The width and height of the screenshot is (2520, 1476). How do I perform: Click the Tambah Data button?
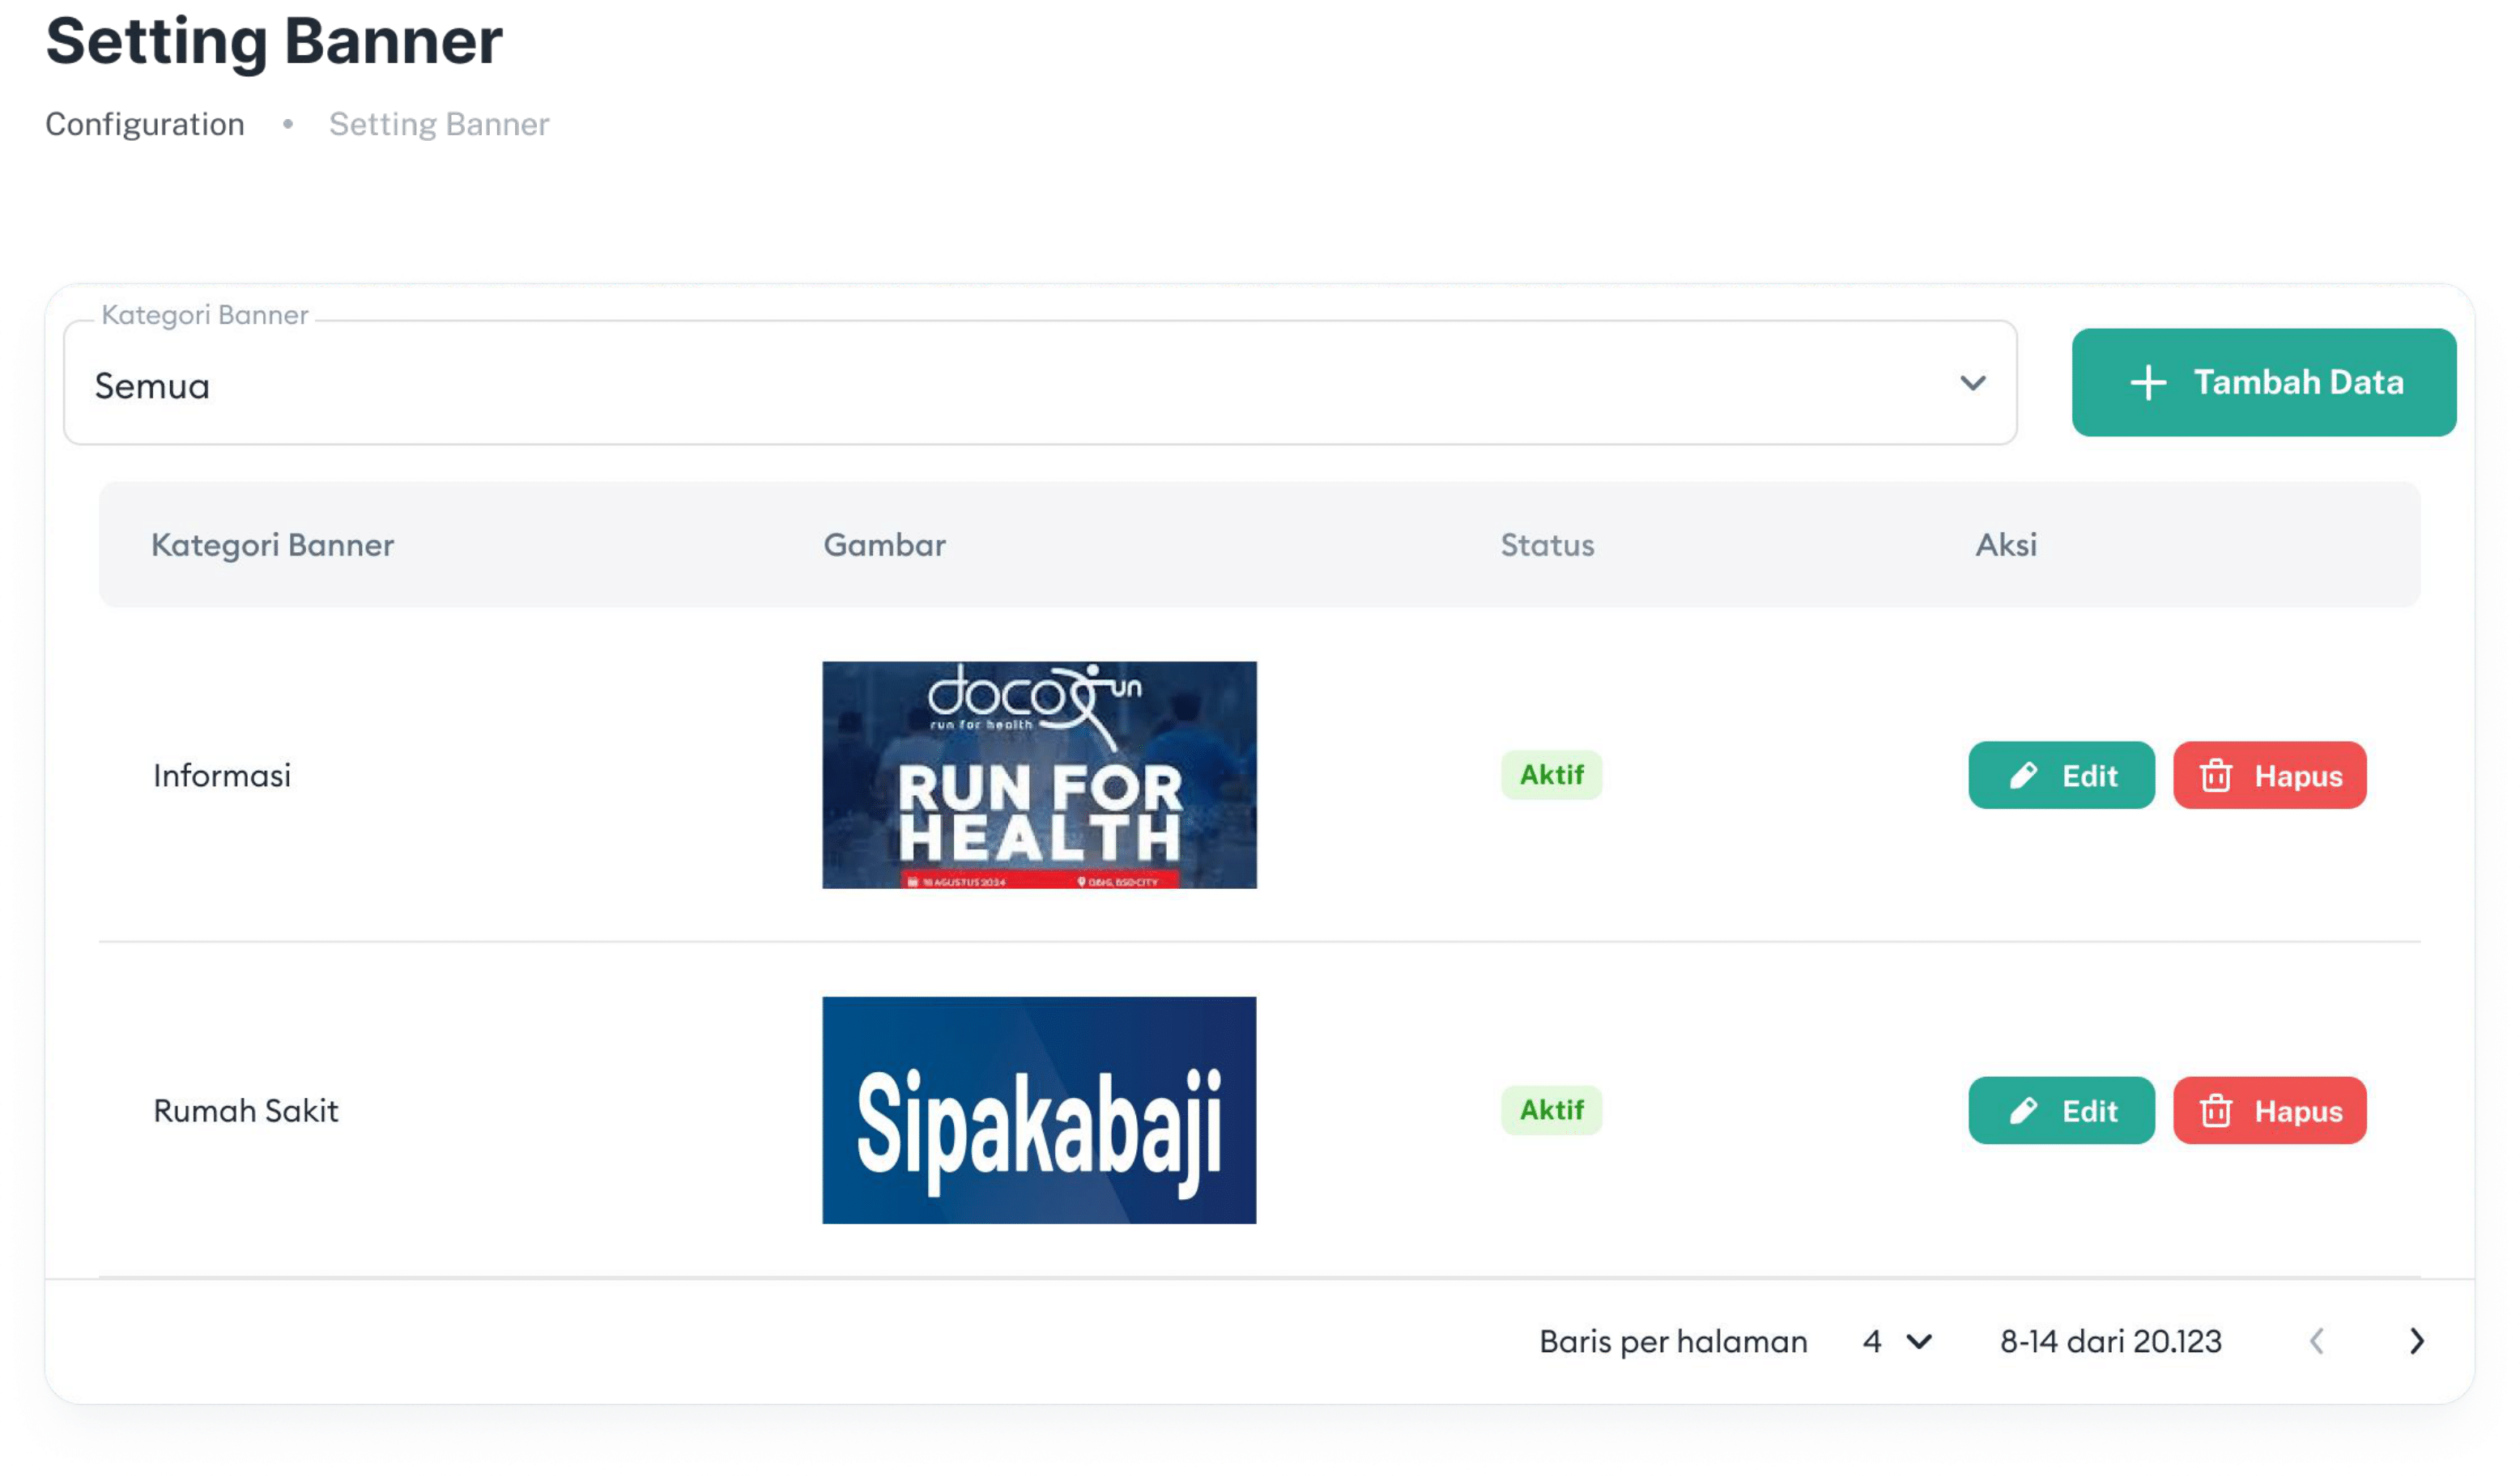tap(2264, 382)
